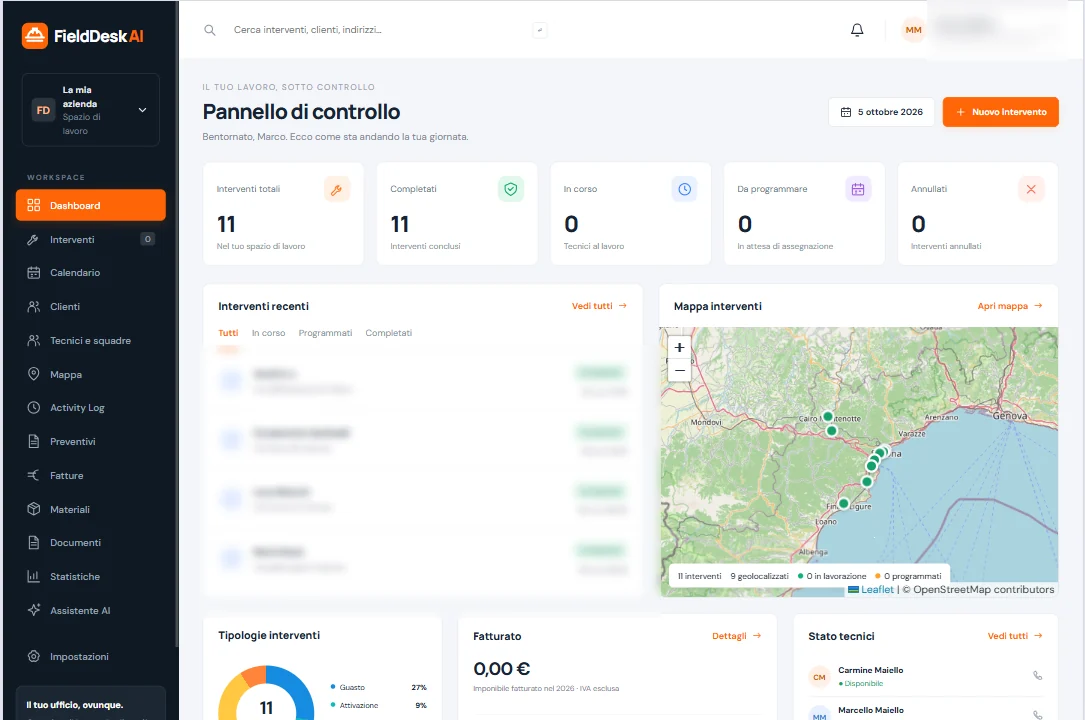Switch to the Completati tab
This screenshot has height=720, width=1085.
coord(388,333)
